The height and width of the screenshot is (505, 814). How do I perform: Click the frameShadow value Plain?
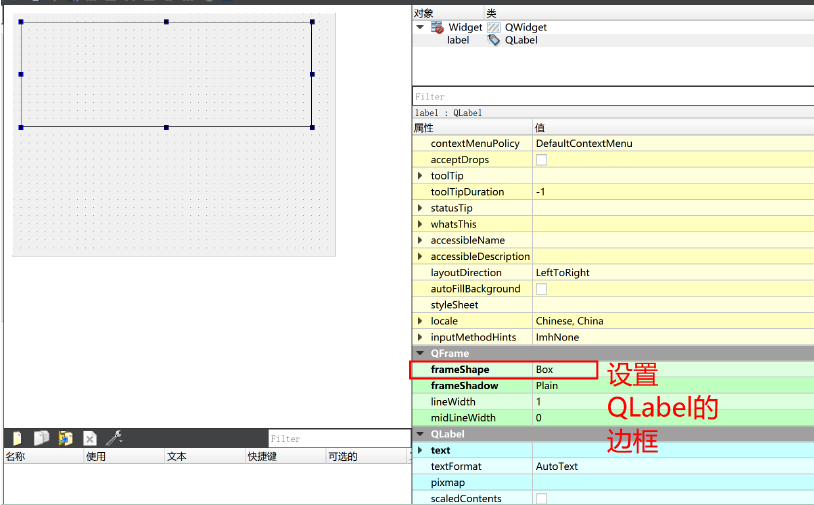(547, 386)
